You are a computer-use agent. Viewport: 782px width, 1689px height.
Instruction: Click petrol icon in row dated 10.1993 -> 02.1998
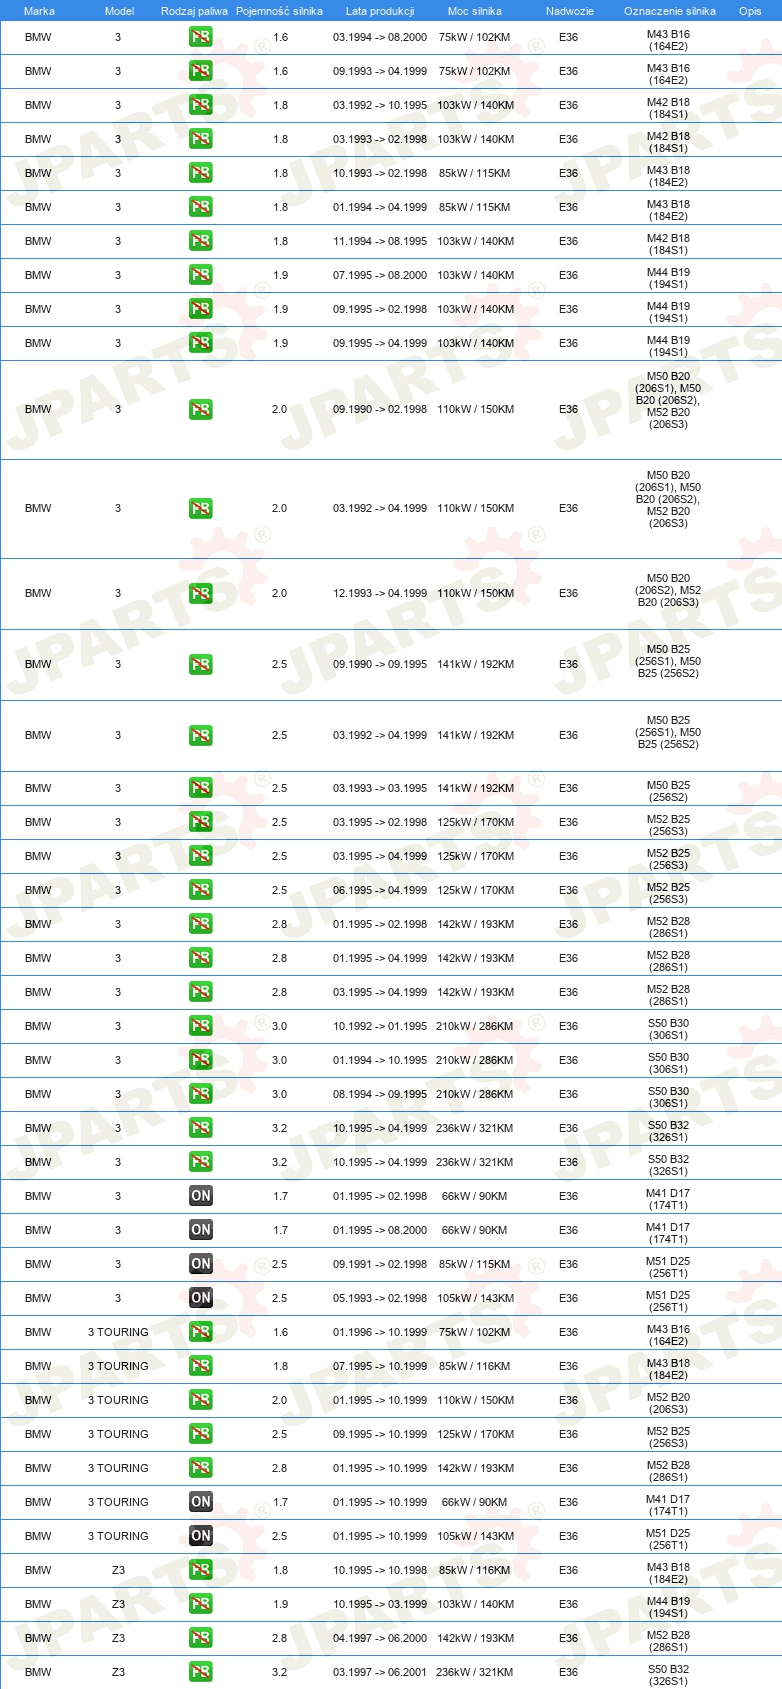click(x=201, y=173)
